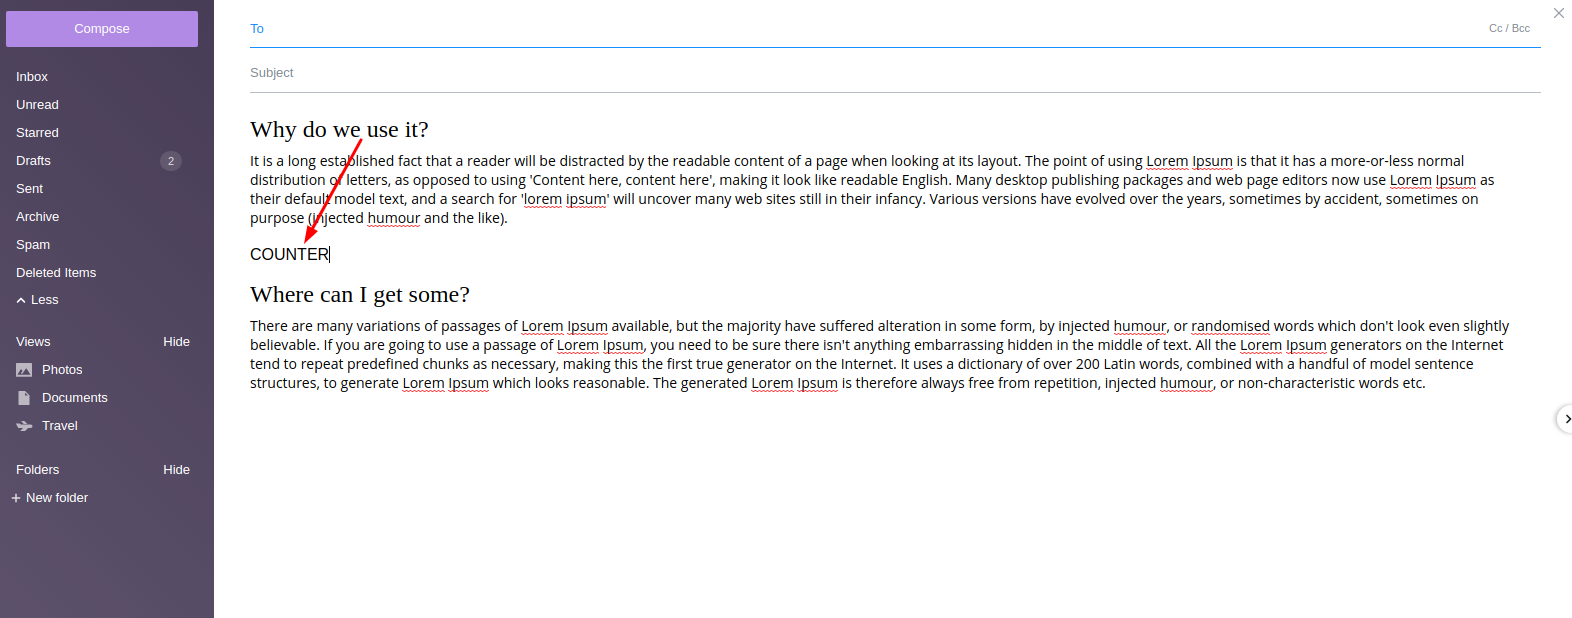Open the Photos view
Image resolution: width=1572 pixels, height=618 pixels.
tap(62, 370)
